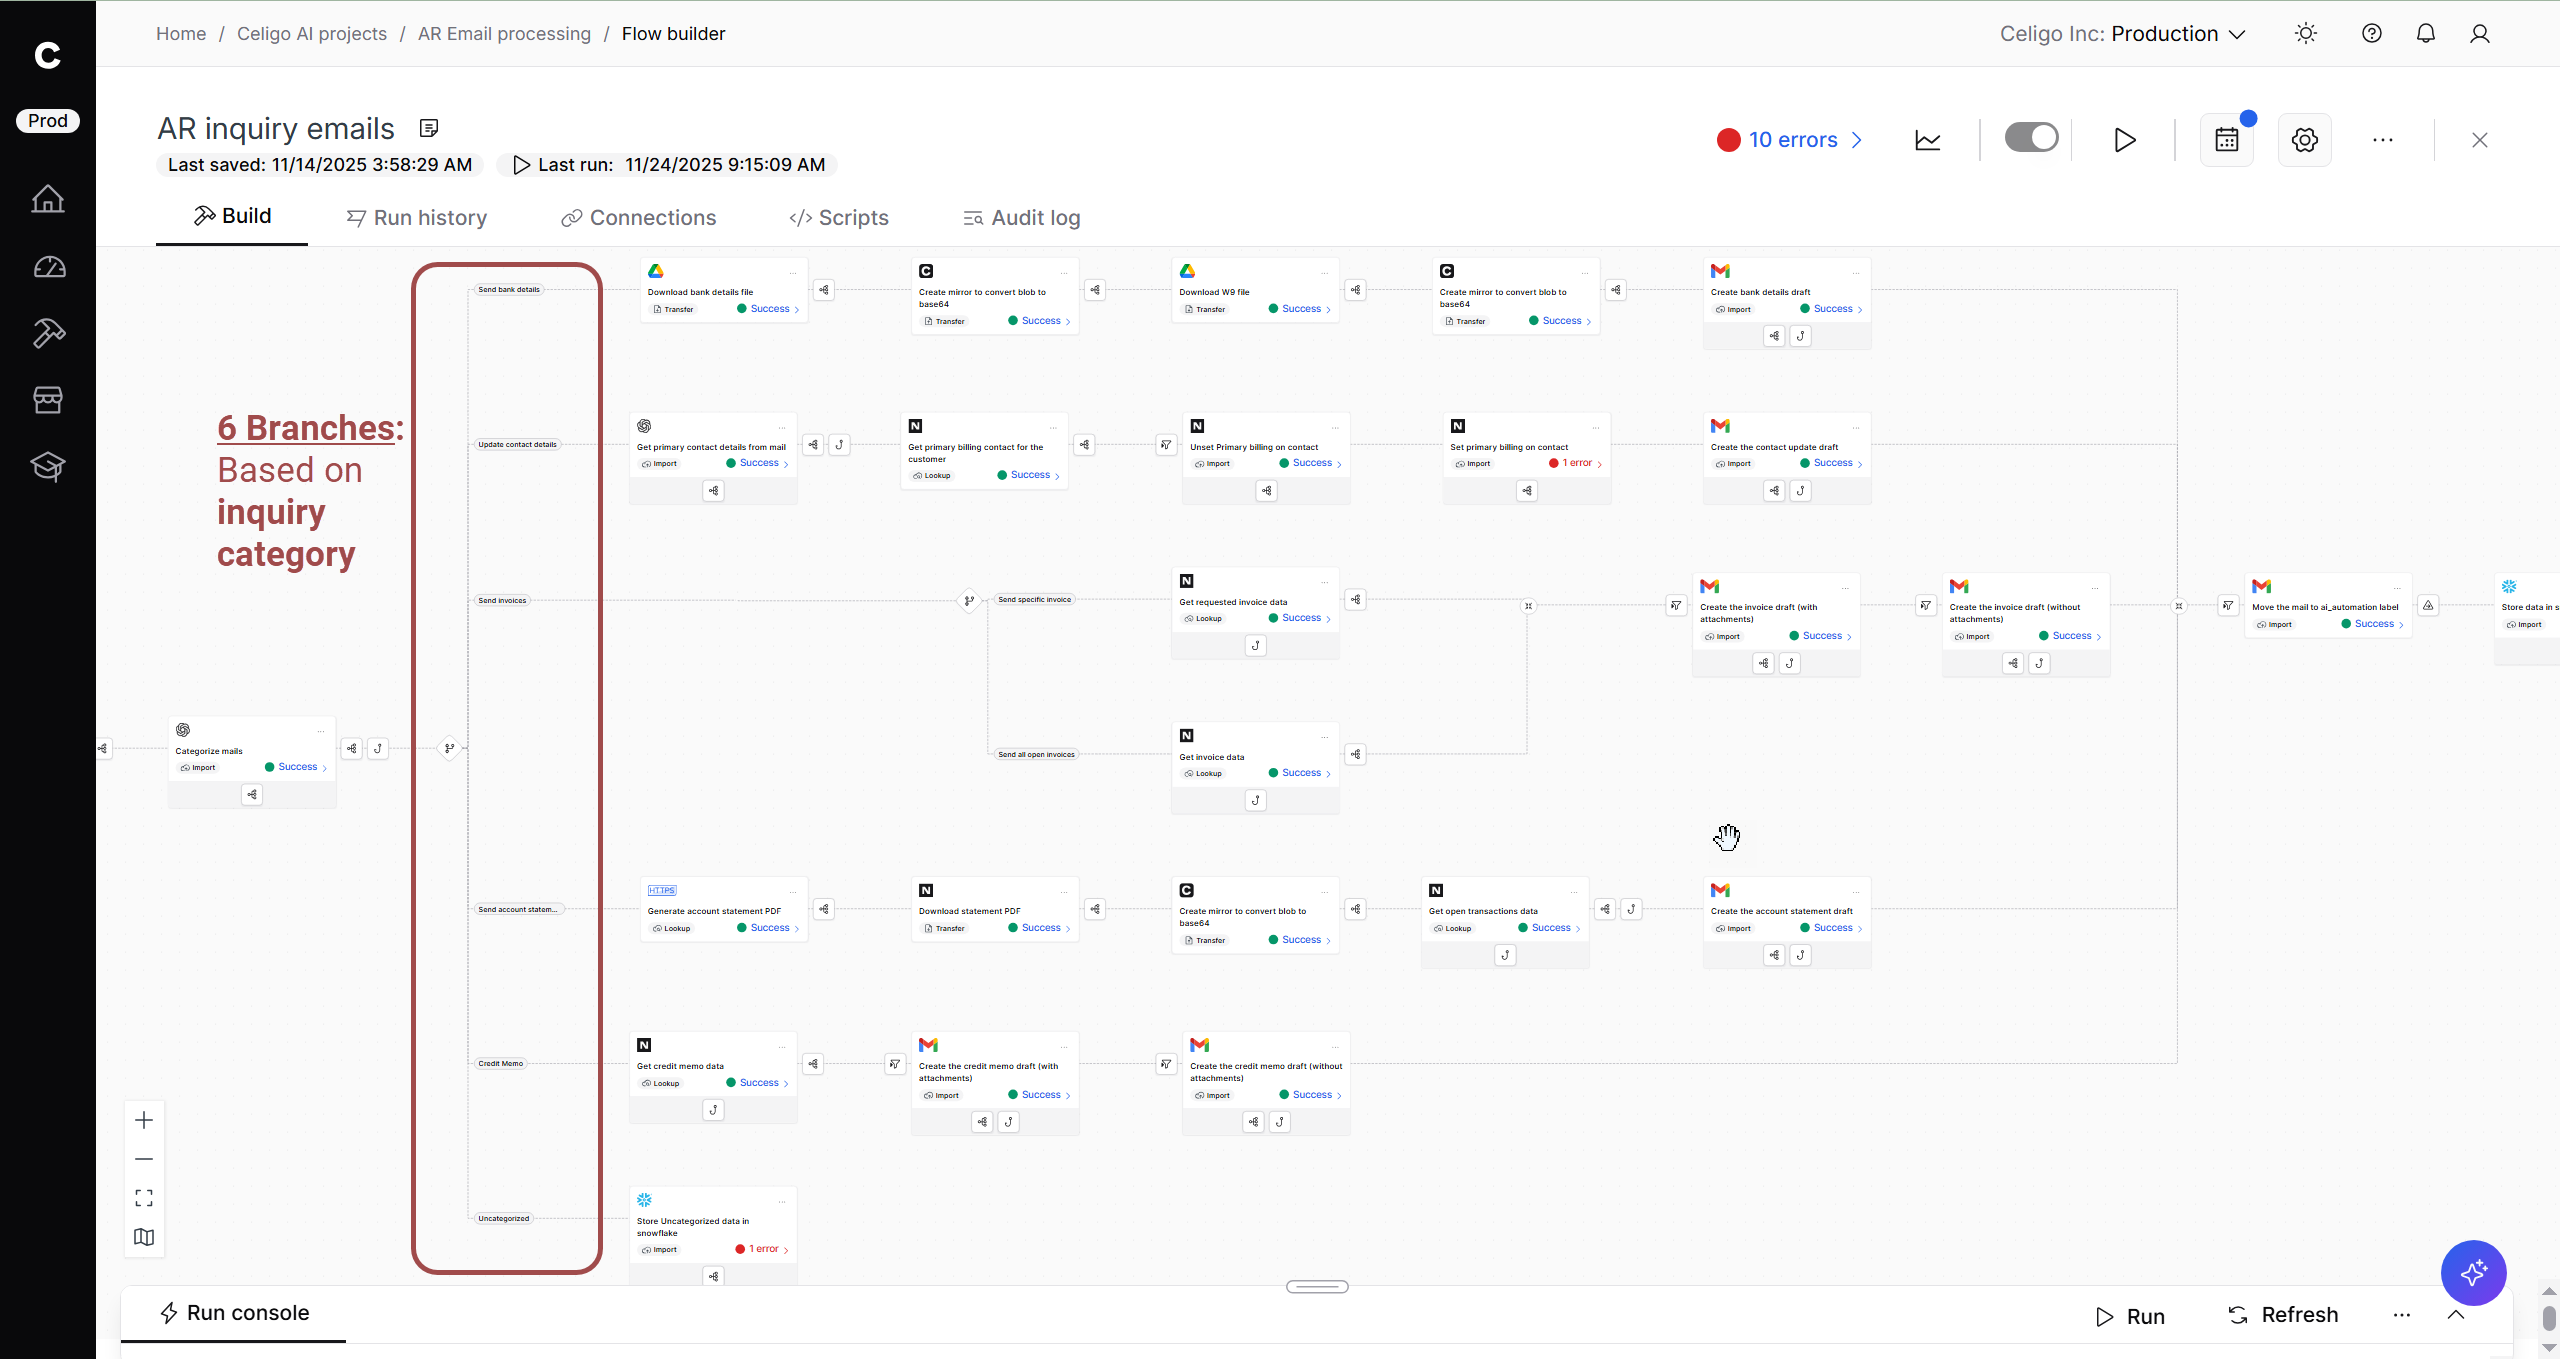Switch to the Run history tab
Image resolution: width=2560 pixels, height=1359 pixels.
[417, 218]
